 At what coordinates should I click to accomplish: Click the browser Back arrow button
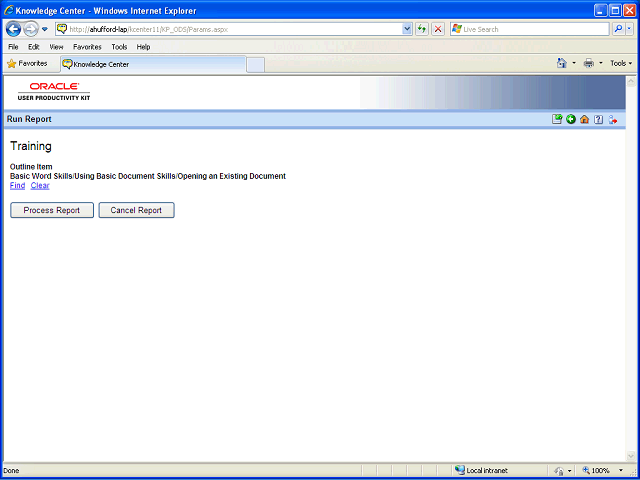[x=13, y=29]
